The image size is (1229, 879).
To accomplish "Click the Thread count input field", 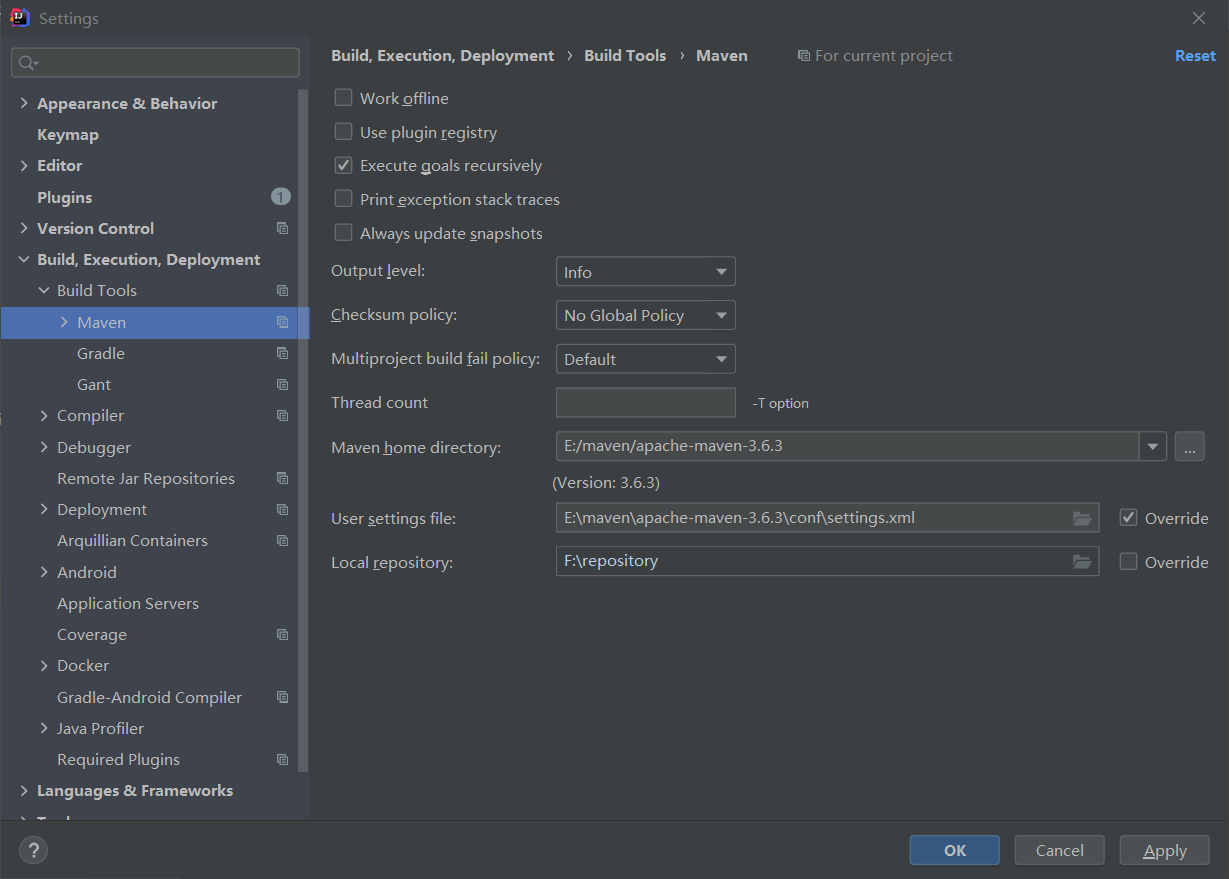I will (646, 402).
